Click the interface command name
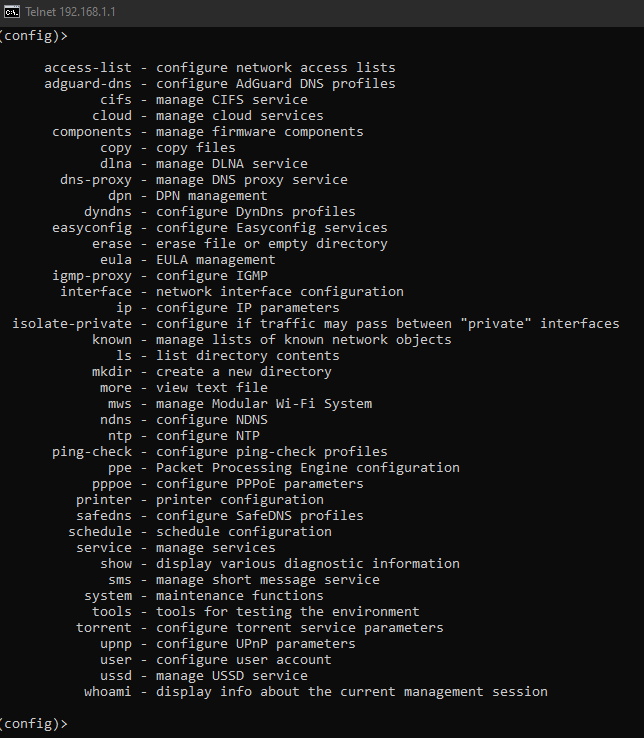 96,292
